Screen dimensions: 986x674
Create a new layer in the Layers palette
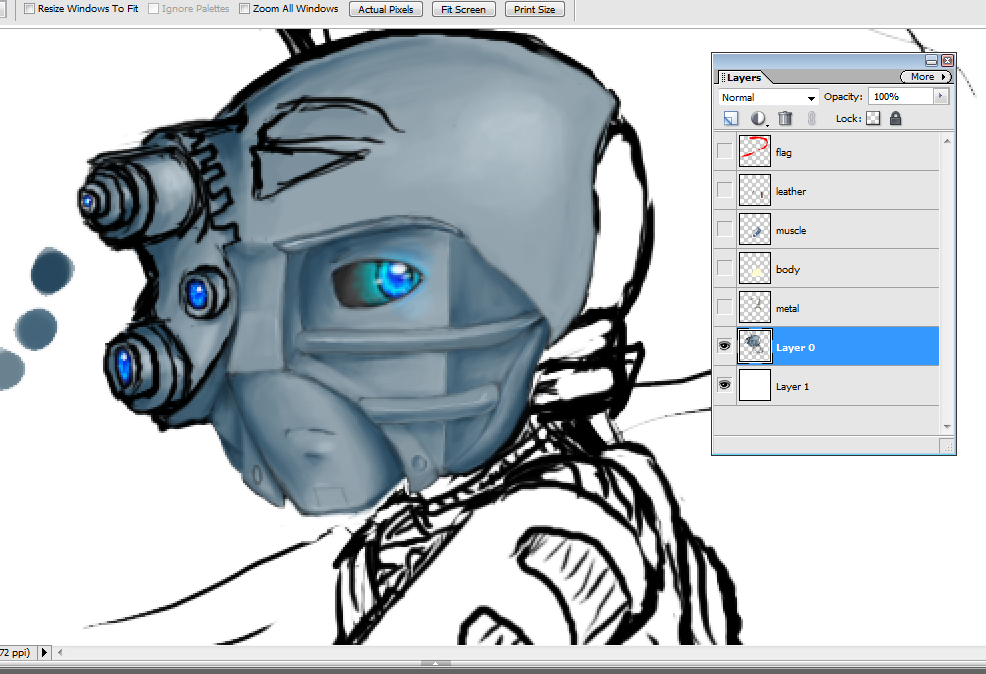731,118
